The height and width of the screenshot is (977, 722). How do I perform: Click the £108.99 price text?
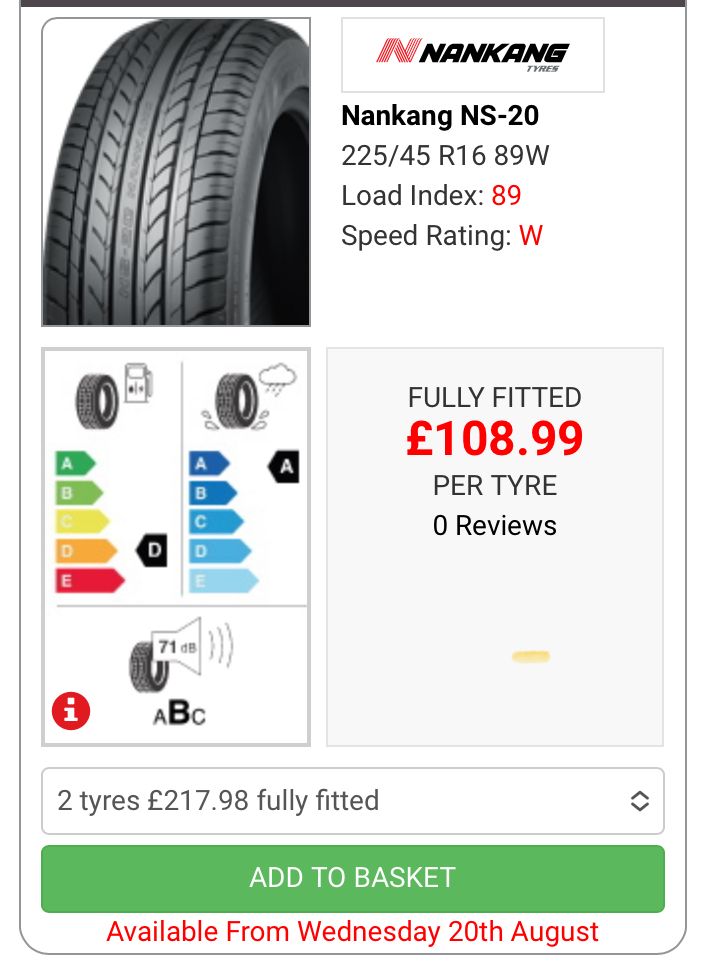pos(494,440)
